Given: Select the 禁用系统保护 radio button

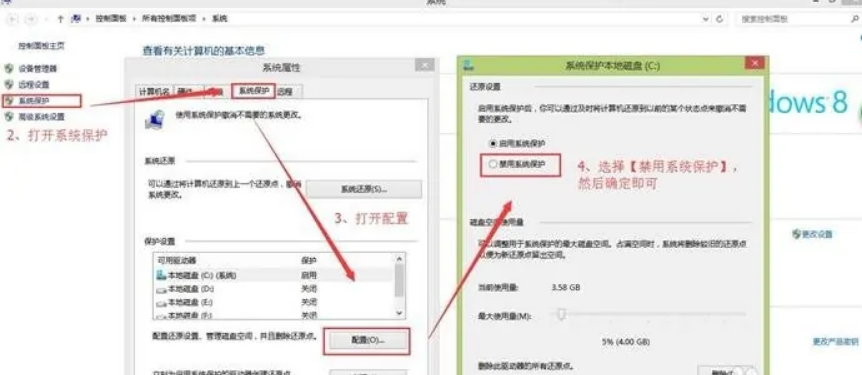Looking at the screenshot, I should click(x=493, y=164).
